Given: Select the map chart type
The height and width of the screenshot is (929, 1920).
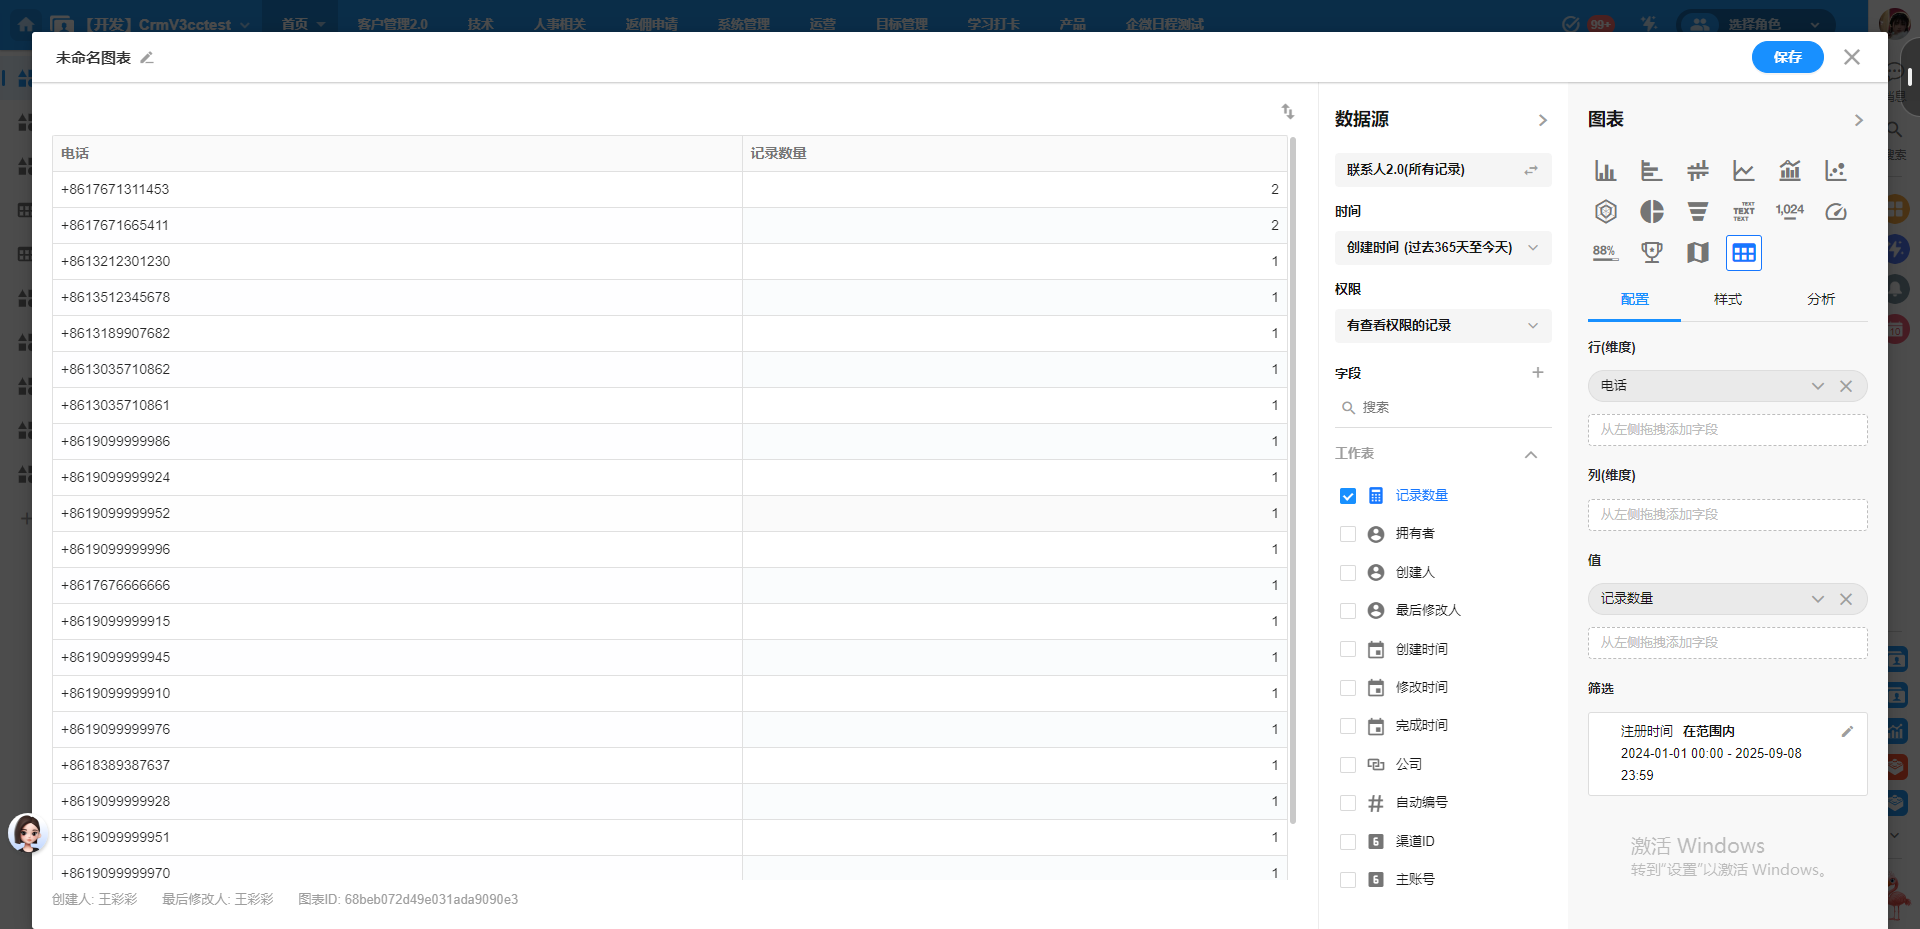Looking at the screenshot, I should pyautogui.click(x=1697, y=252).
